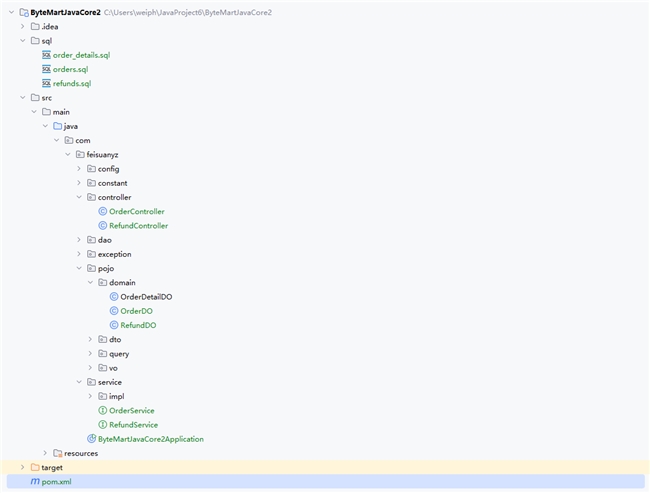Select OrderController class name

click(137, 211)
